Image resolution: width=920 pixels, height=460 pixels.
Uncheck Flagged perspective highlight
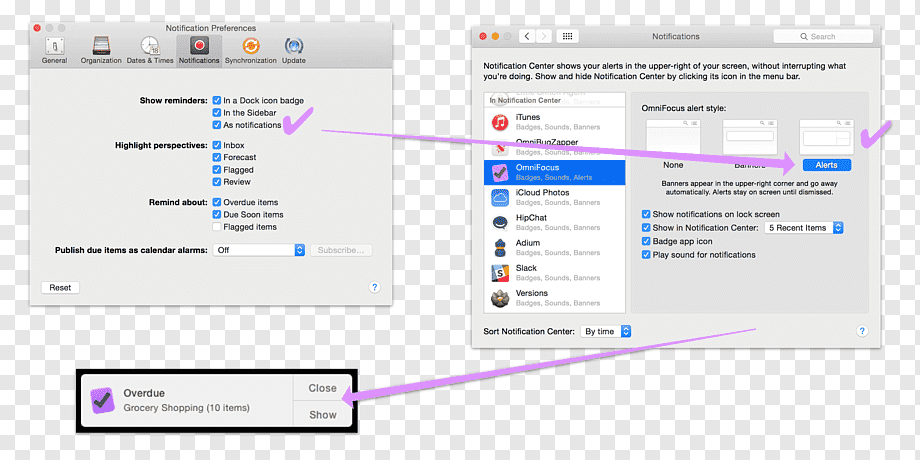tap(217, 170)
